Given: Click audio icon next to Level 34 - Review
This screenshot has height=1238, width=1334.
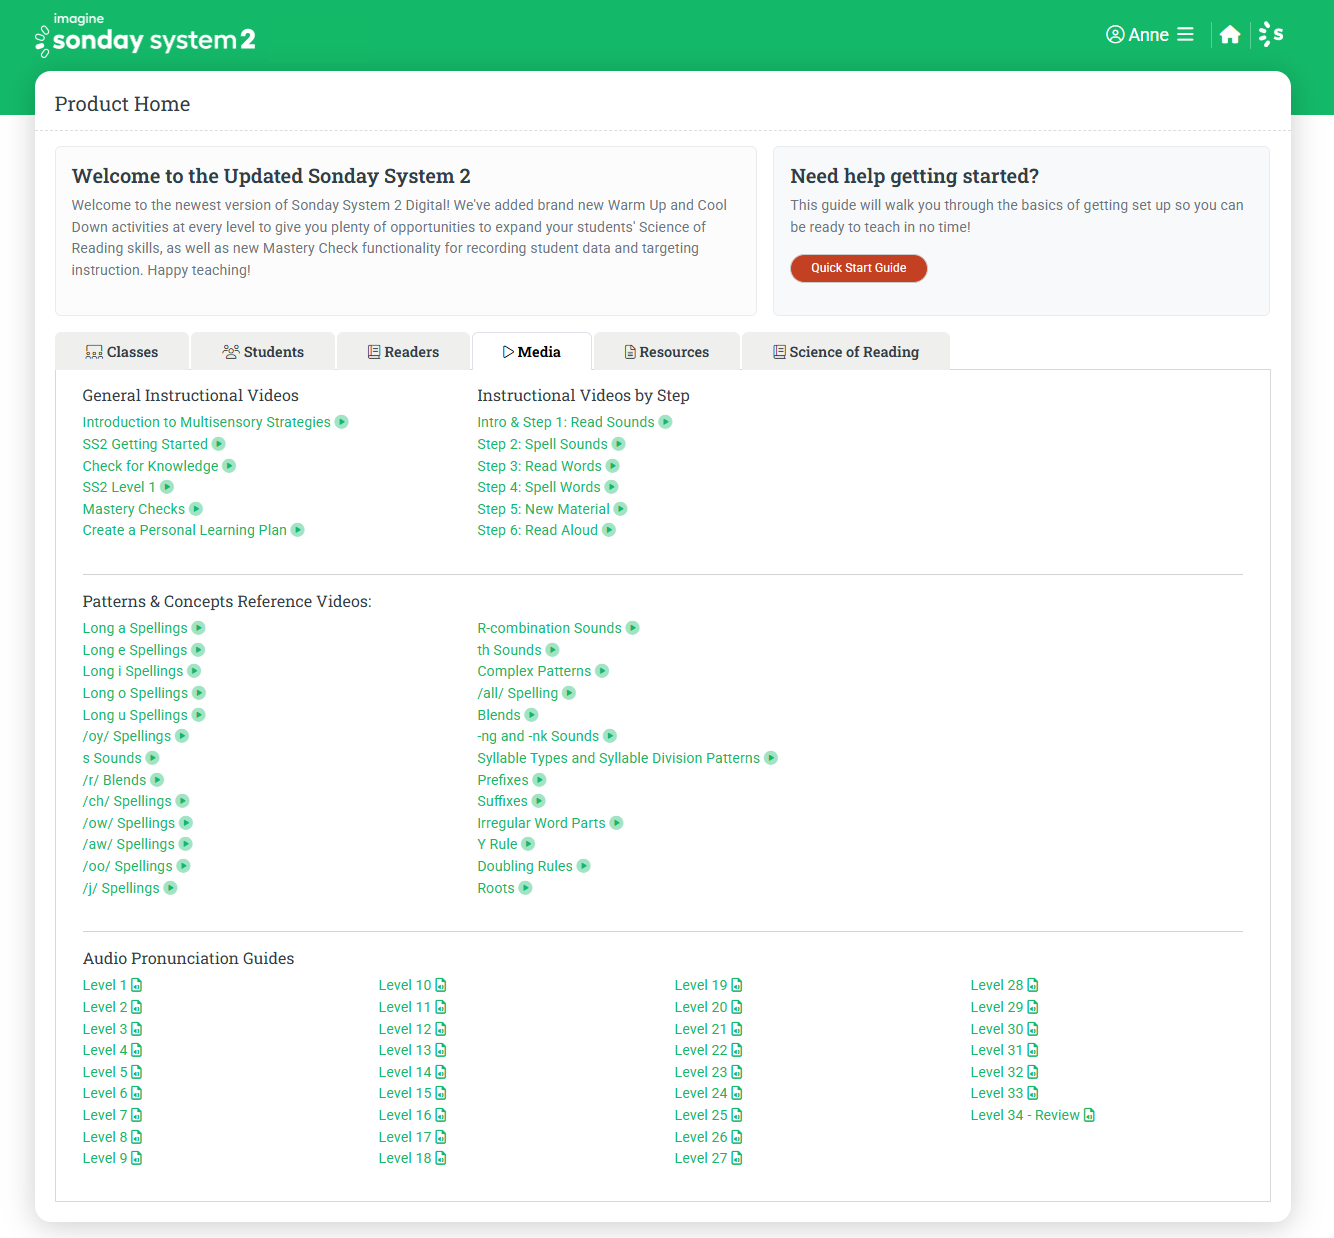Looking at the screenshot, I should pyautogui.click(x=1090, y=1115).
